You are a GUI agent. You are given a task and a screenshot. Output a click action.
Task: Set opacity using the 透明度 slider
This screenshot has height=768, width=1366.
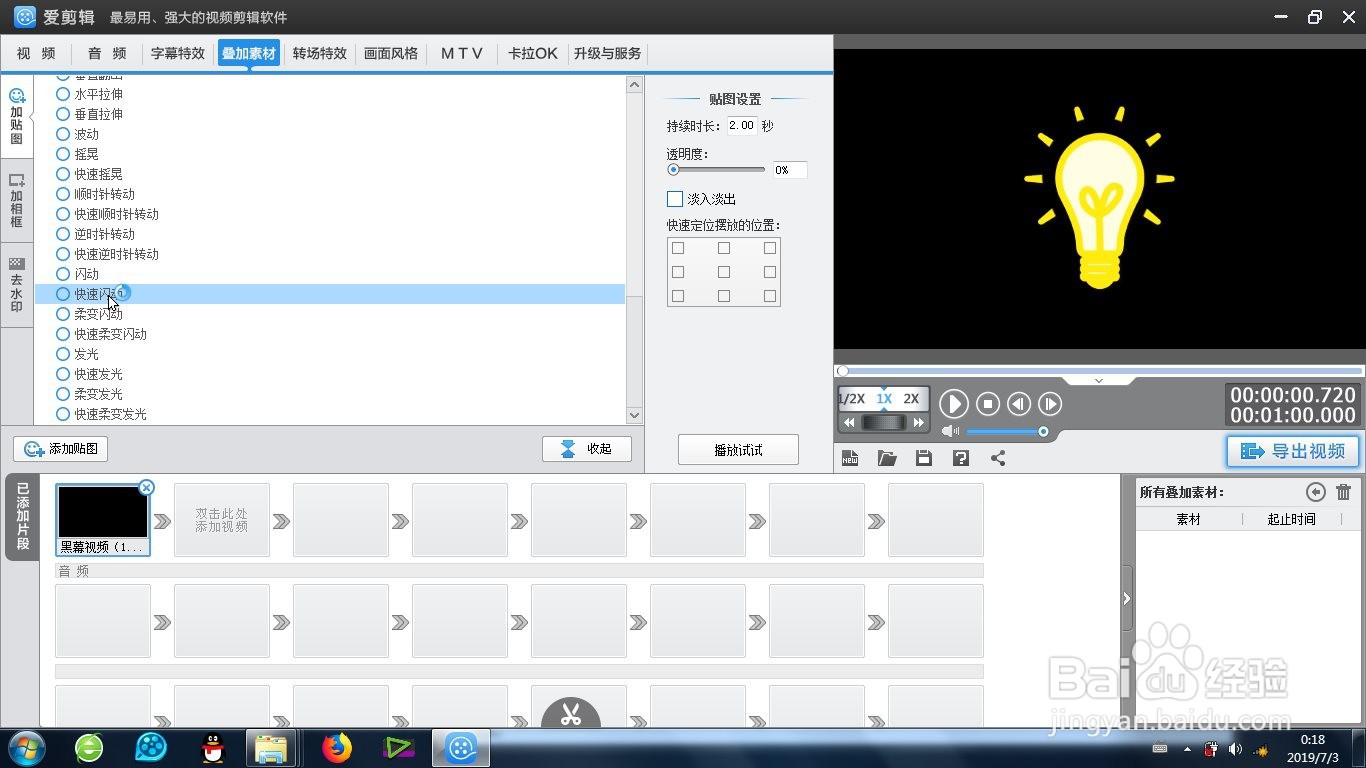(x=672, y=169)
